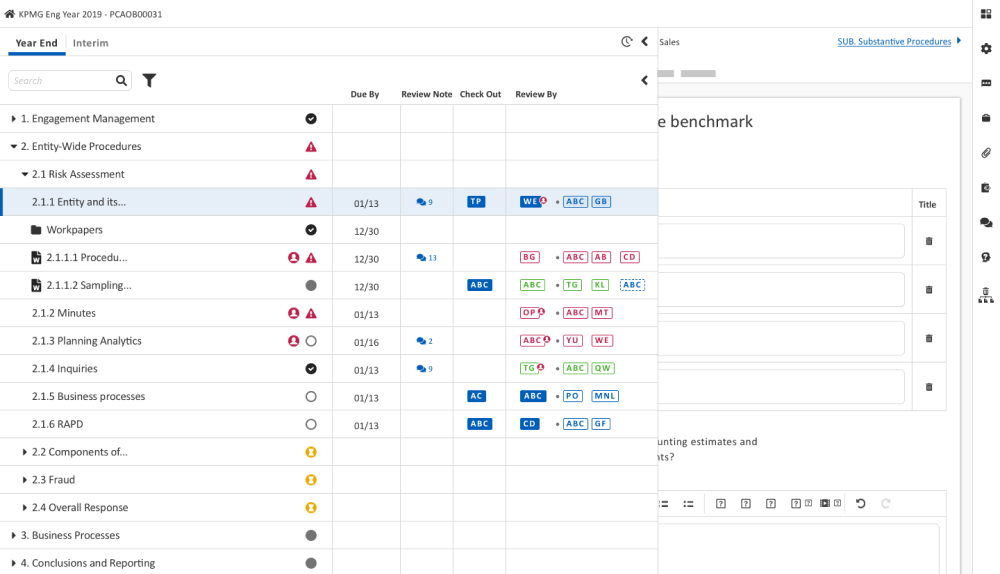1000x574 pixels.
Task: Toggle the 2.1.6 RAPD status circle
Action: 311,424
